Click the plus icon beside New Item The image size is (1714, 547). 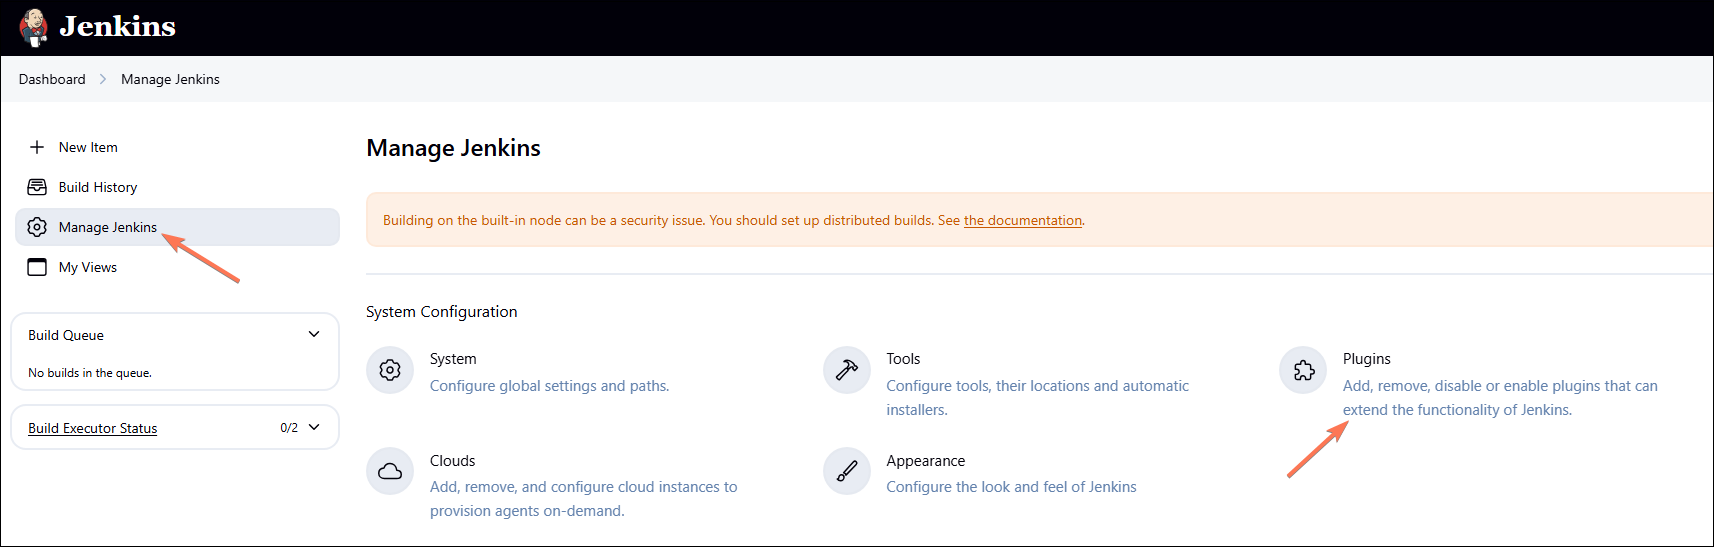click(37, 147)
